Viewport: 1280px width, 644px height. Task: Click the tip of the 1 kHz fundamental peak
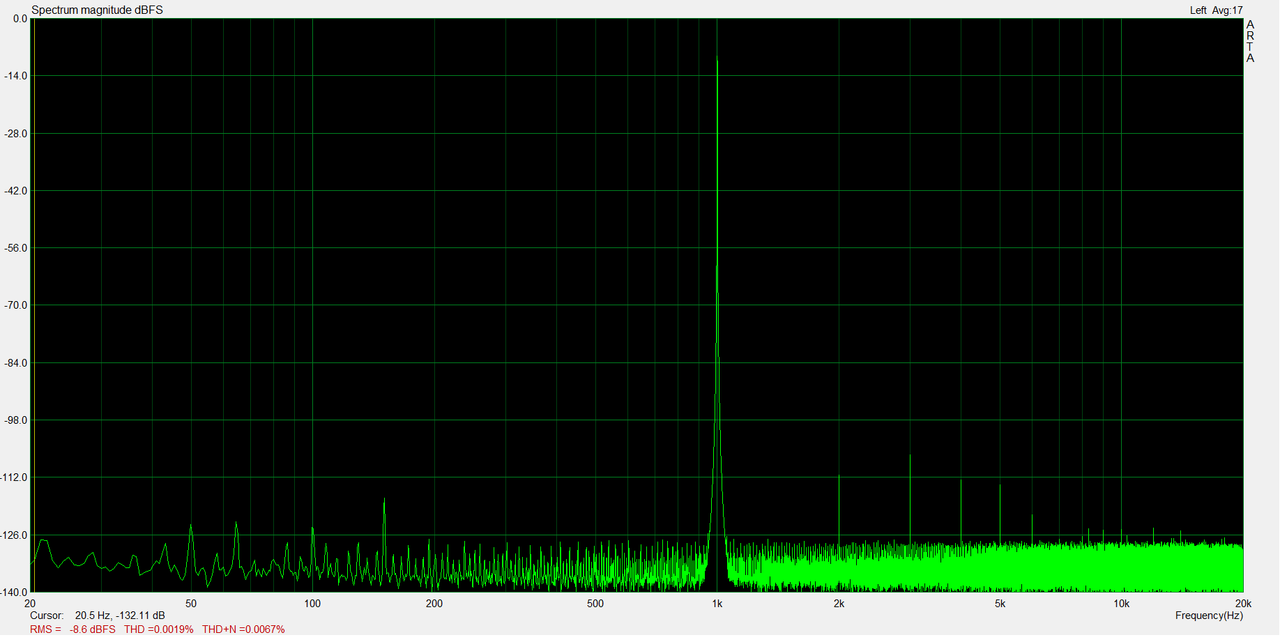pos(717,59)
